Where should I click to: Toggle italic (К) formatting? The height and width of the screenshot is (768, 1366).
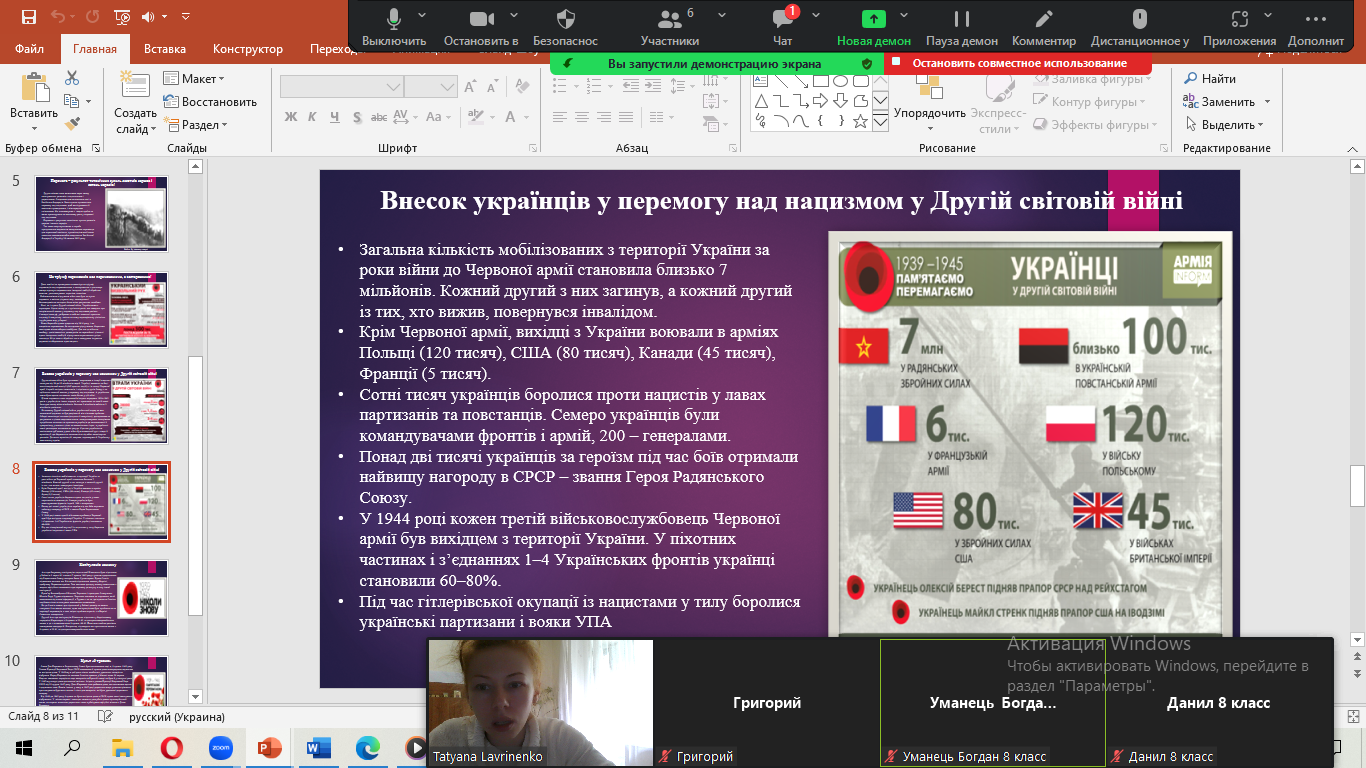pyautogui.click(x=314, y=117)
